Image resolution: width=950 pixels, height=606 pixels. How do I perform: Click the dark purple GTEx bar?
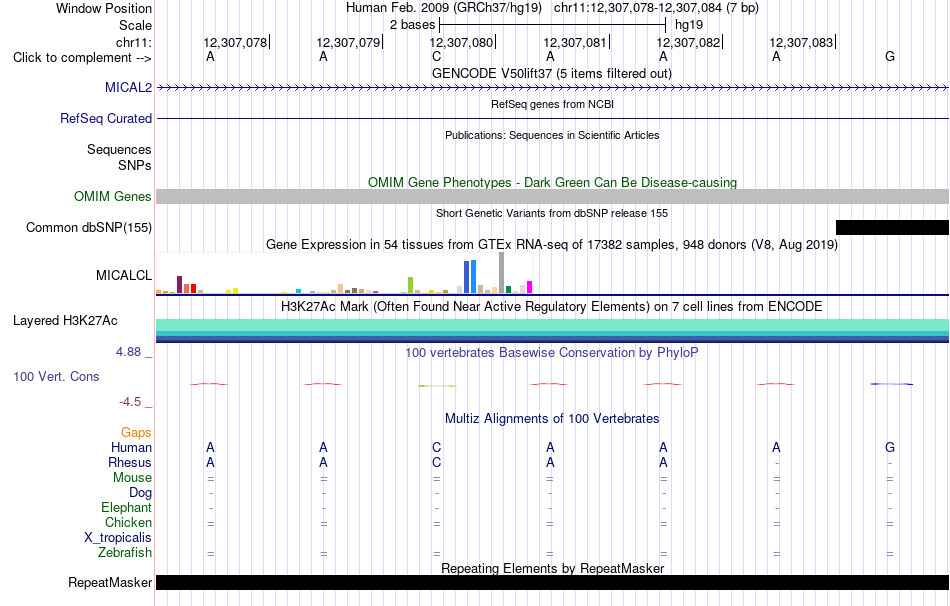coord(179,284)
